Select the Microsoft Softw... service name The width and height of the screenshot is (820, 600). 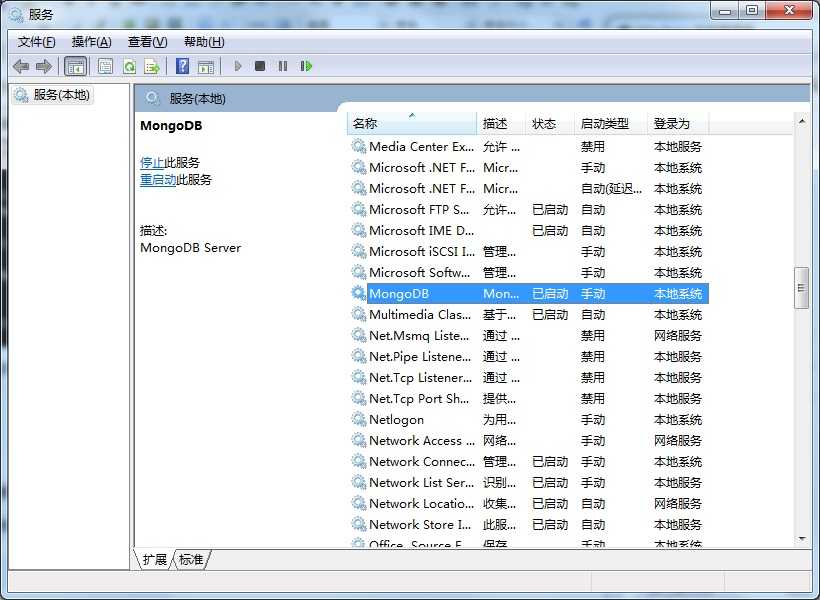point(419,272)
